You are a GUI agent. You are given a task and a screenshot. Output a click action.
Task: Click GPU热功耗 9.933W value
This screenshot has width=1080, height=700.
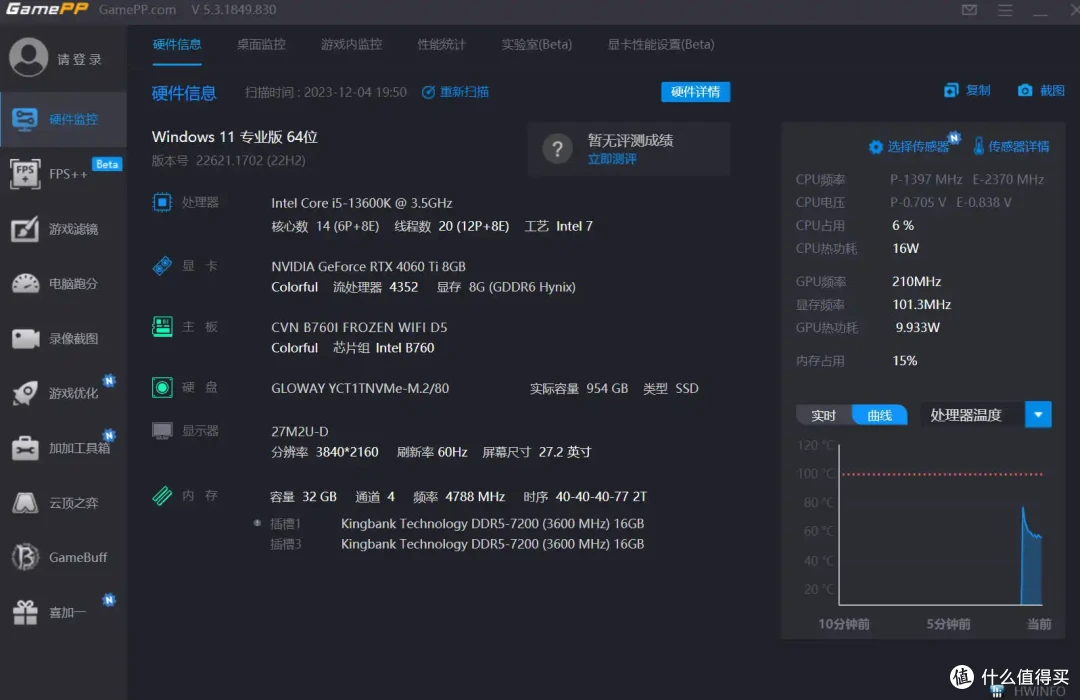917,327
